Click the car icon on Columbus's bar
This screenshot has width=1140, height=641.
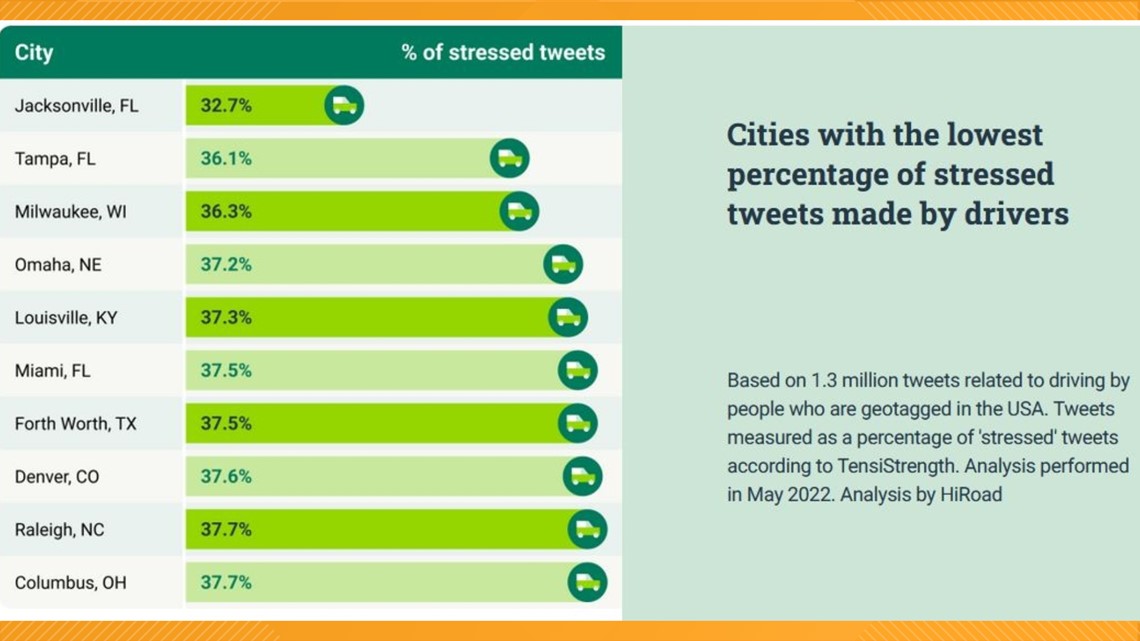[x=587, y=582]
